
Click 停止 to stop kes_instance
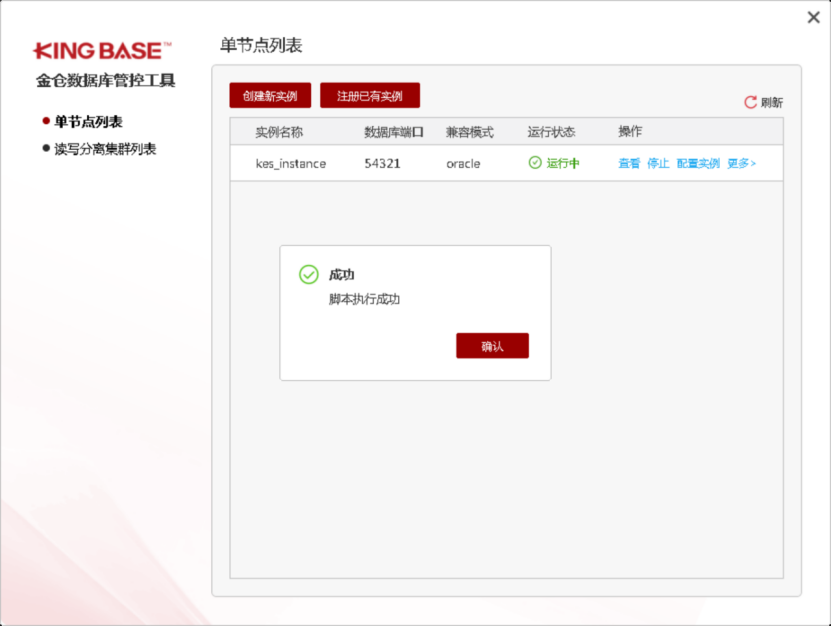(658, 163)
